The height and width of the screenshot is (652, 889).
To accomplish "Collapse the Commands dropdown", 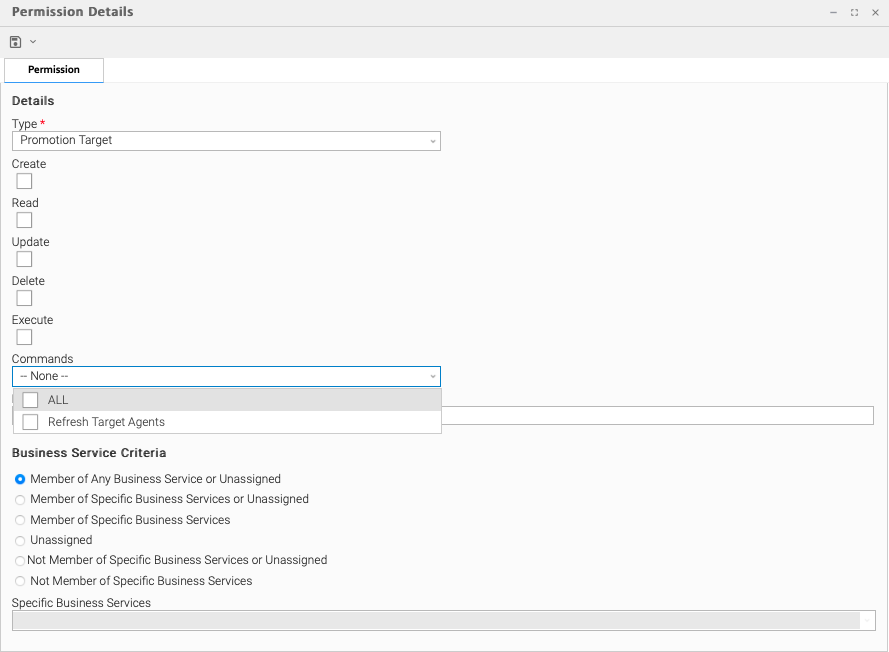I will 433,377.
